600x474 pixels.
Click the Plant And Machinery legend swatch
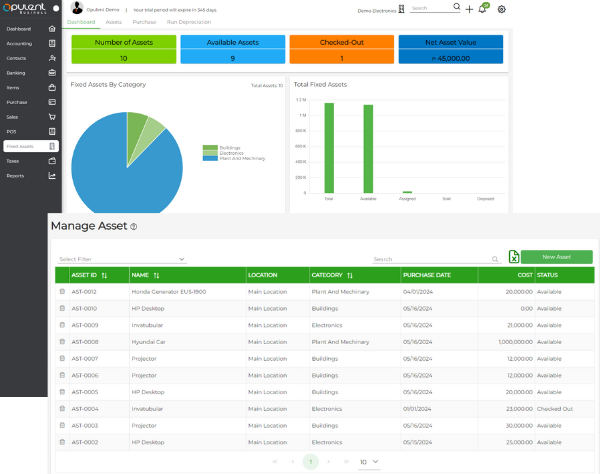[208, 158]
